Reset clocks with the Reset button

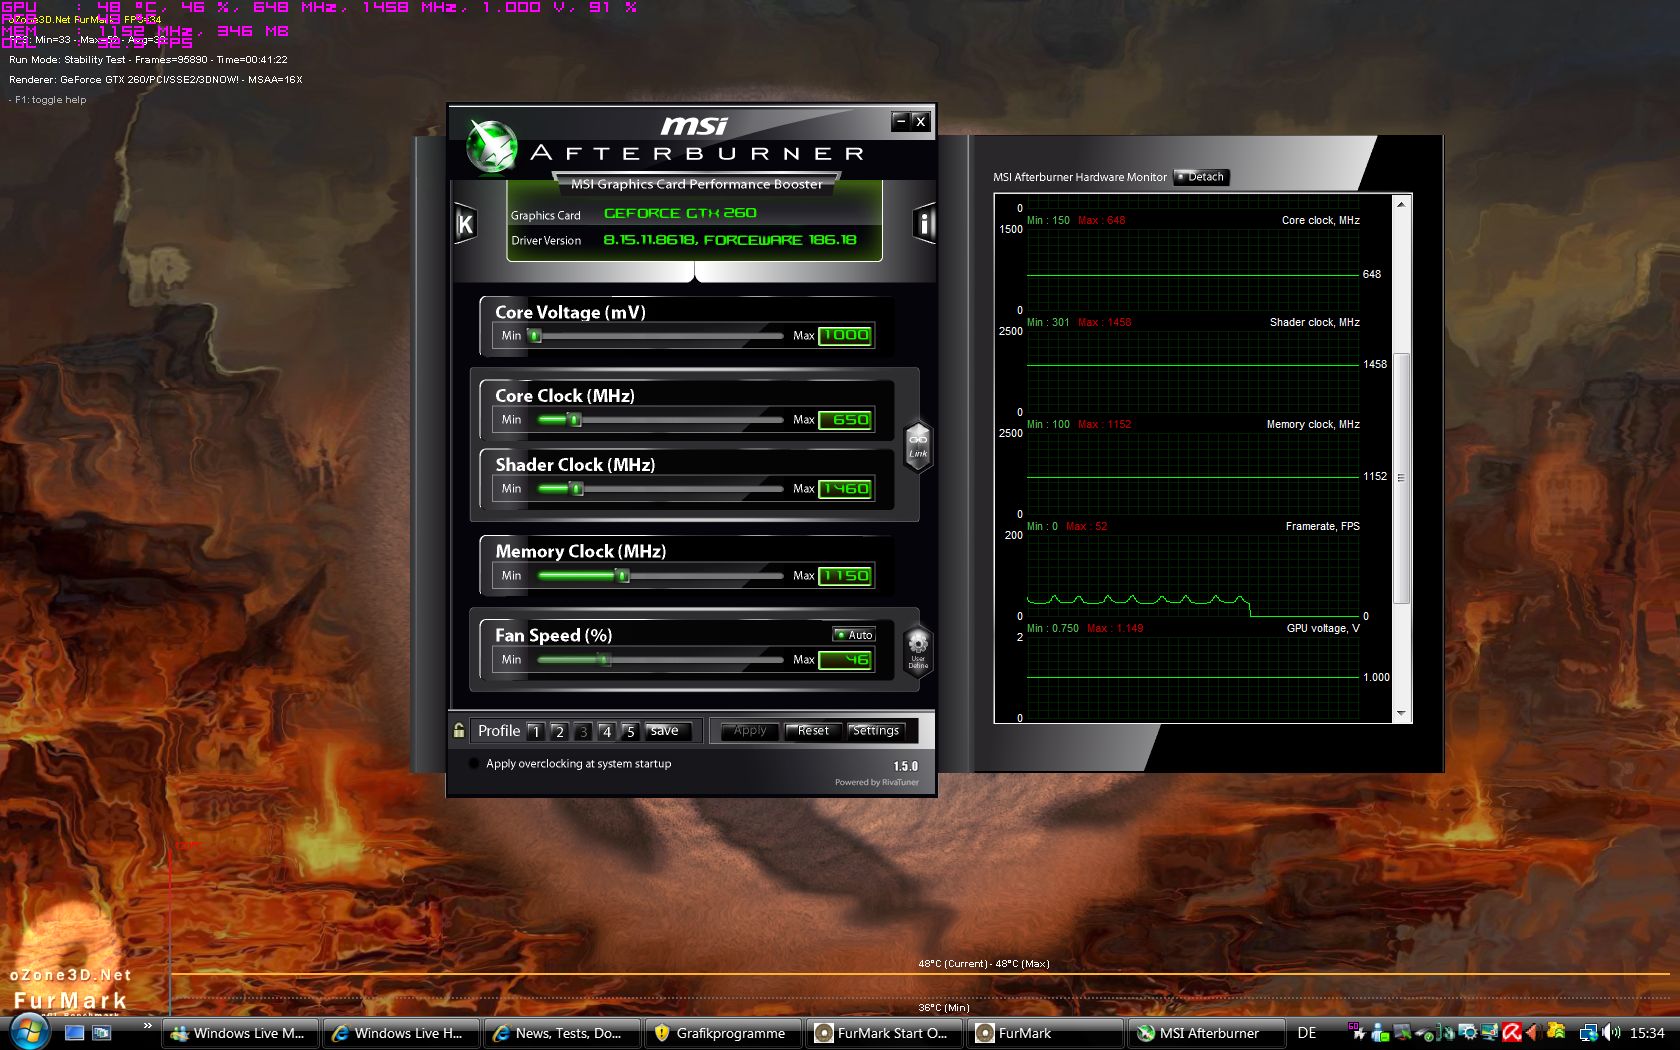pyautogui.click(x=813, y=731)
